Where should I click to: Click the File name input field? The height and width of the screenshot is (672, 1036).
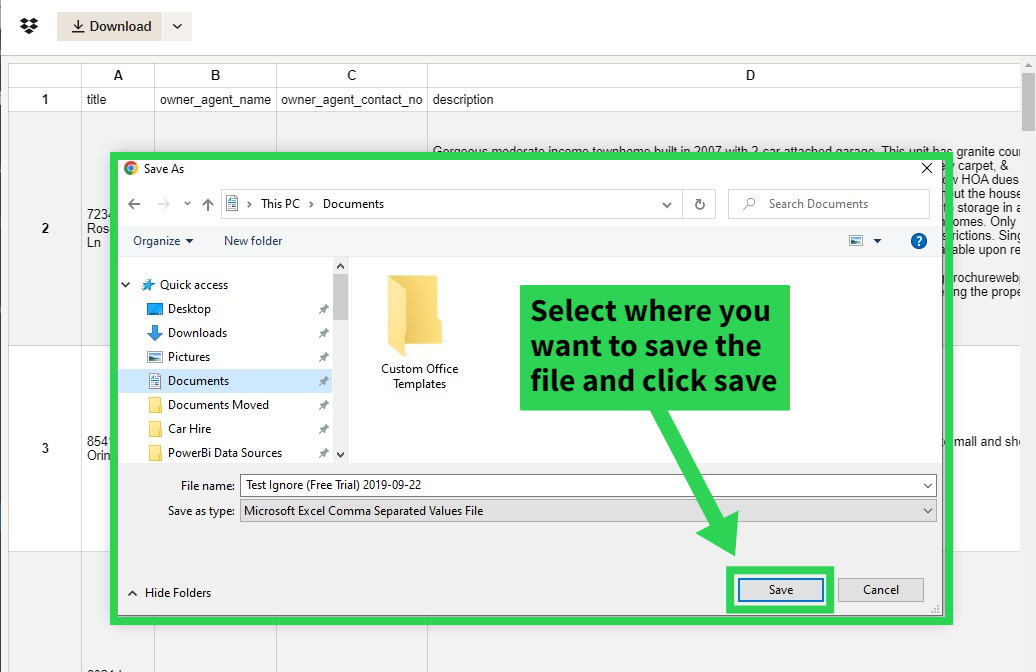581,485
